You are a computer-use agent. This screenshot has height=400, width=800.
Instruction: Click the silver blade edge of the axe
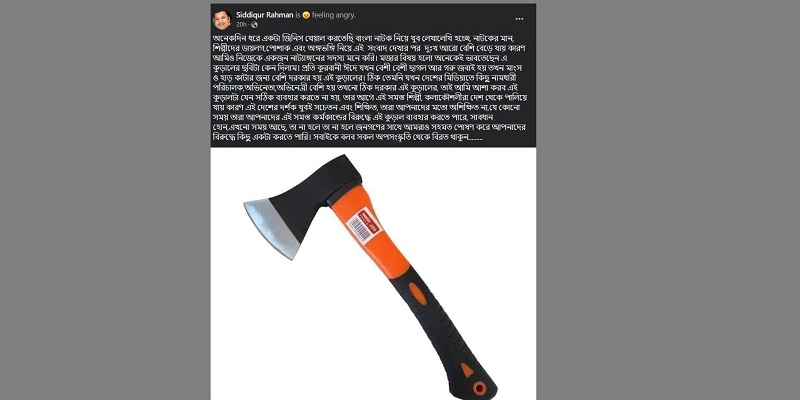point(270,228)
